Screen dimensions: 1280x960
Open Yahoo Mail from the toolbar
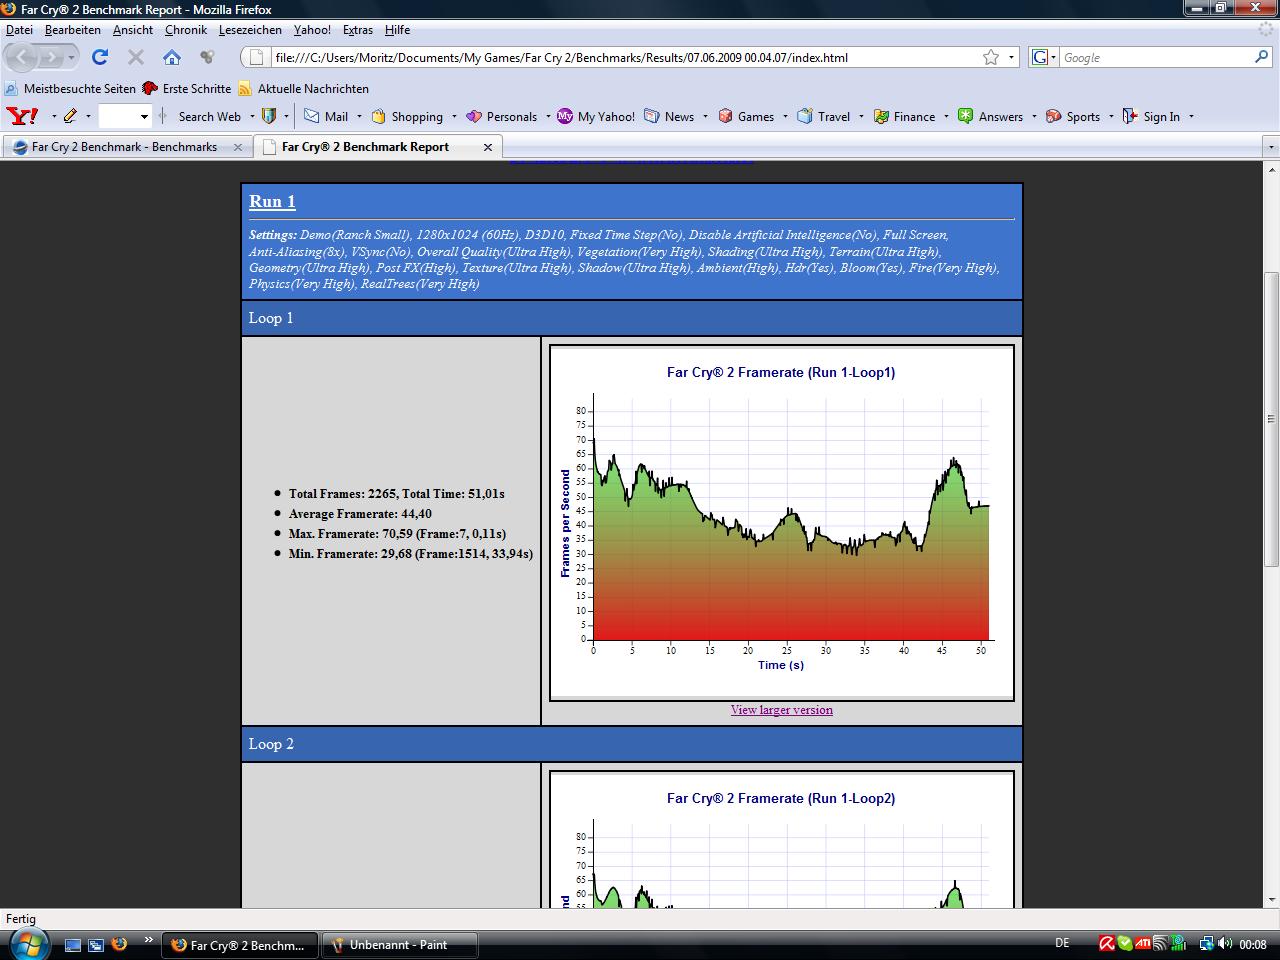coord(326,116)
